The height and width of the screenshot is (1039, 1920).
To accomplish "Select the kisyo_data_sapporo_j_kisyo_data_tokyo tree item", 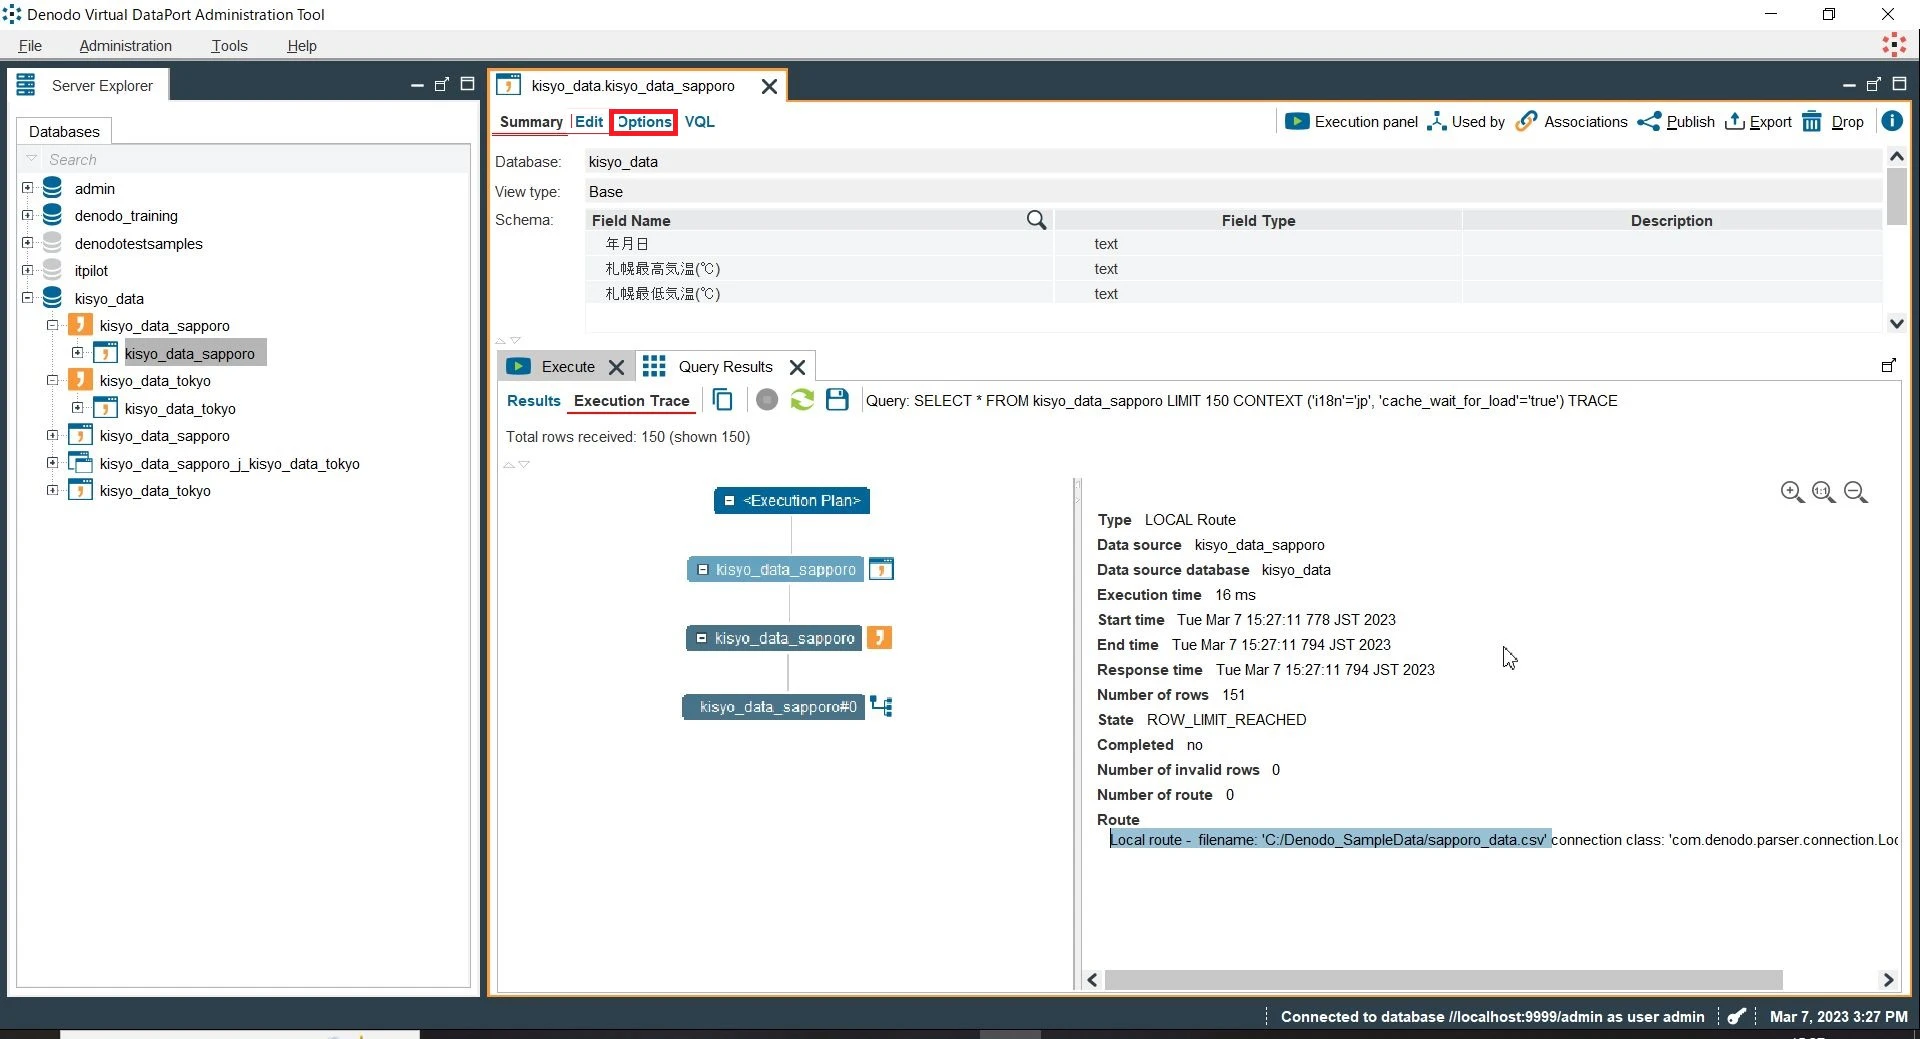I will 229,463.
